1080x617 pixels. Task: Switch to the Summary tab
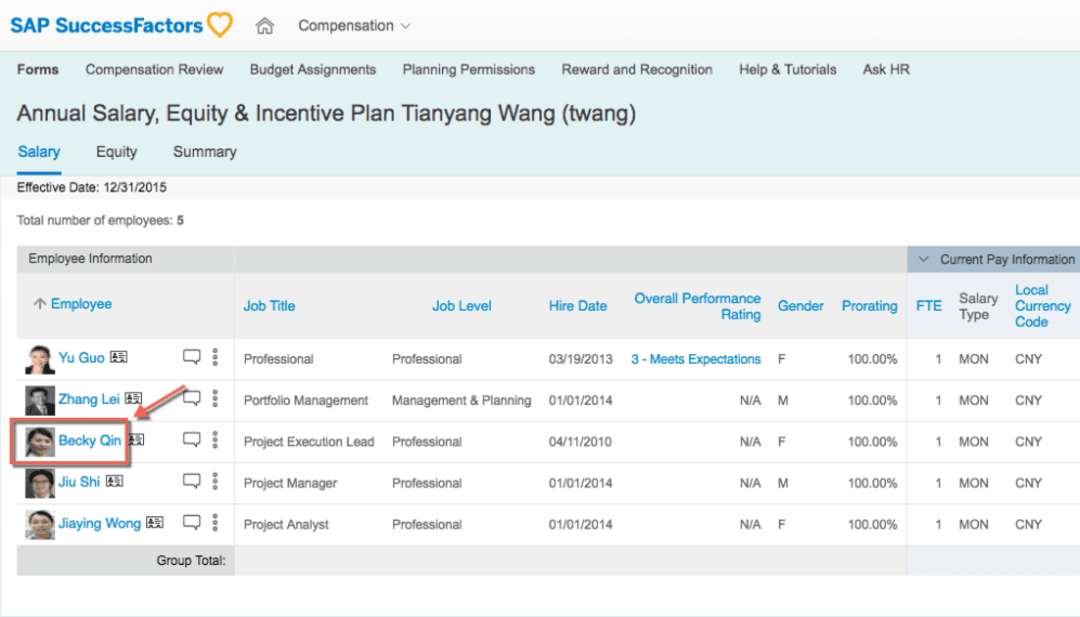pos(204,151)
